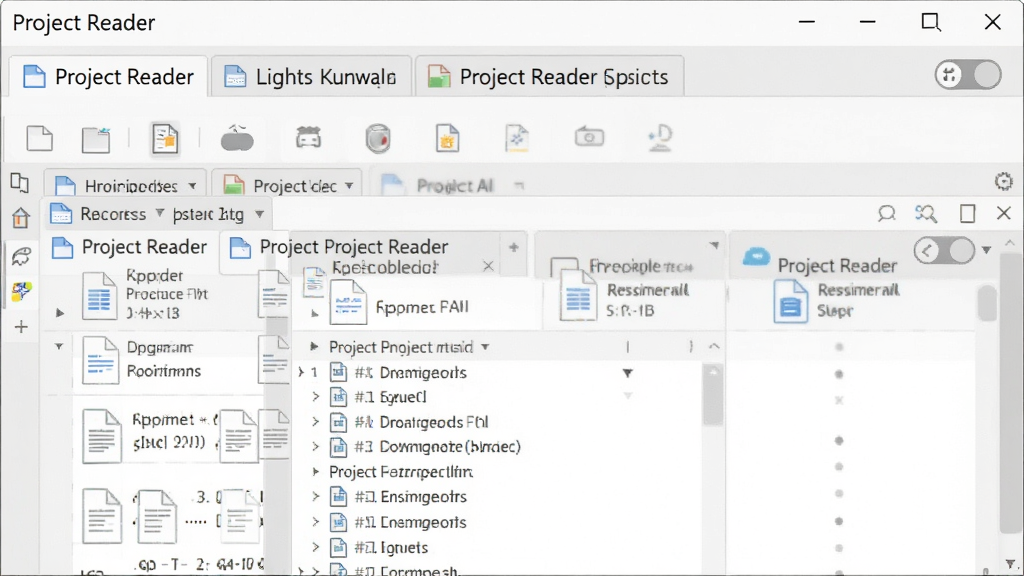
Task: Select the greyed Project AI tab
Action: [453, 185]
